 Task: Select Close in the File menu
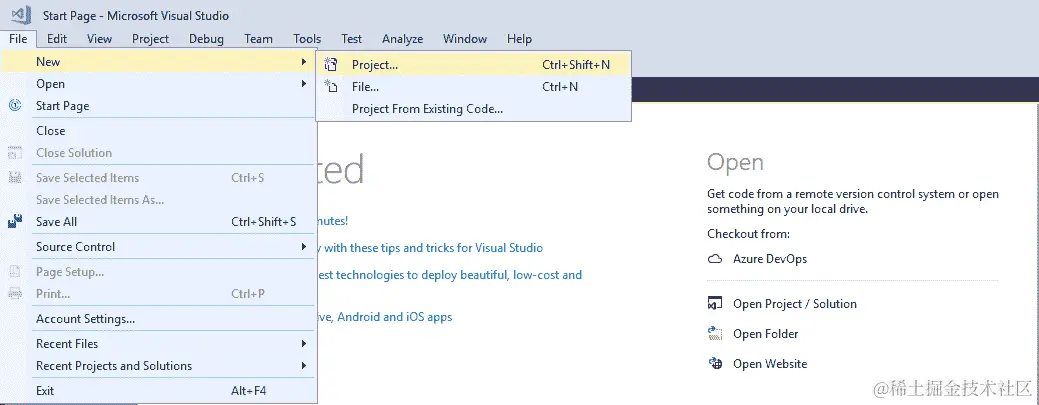[x=158, y=131]
